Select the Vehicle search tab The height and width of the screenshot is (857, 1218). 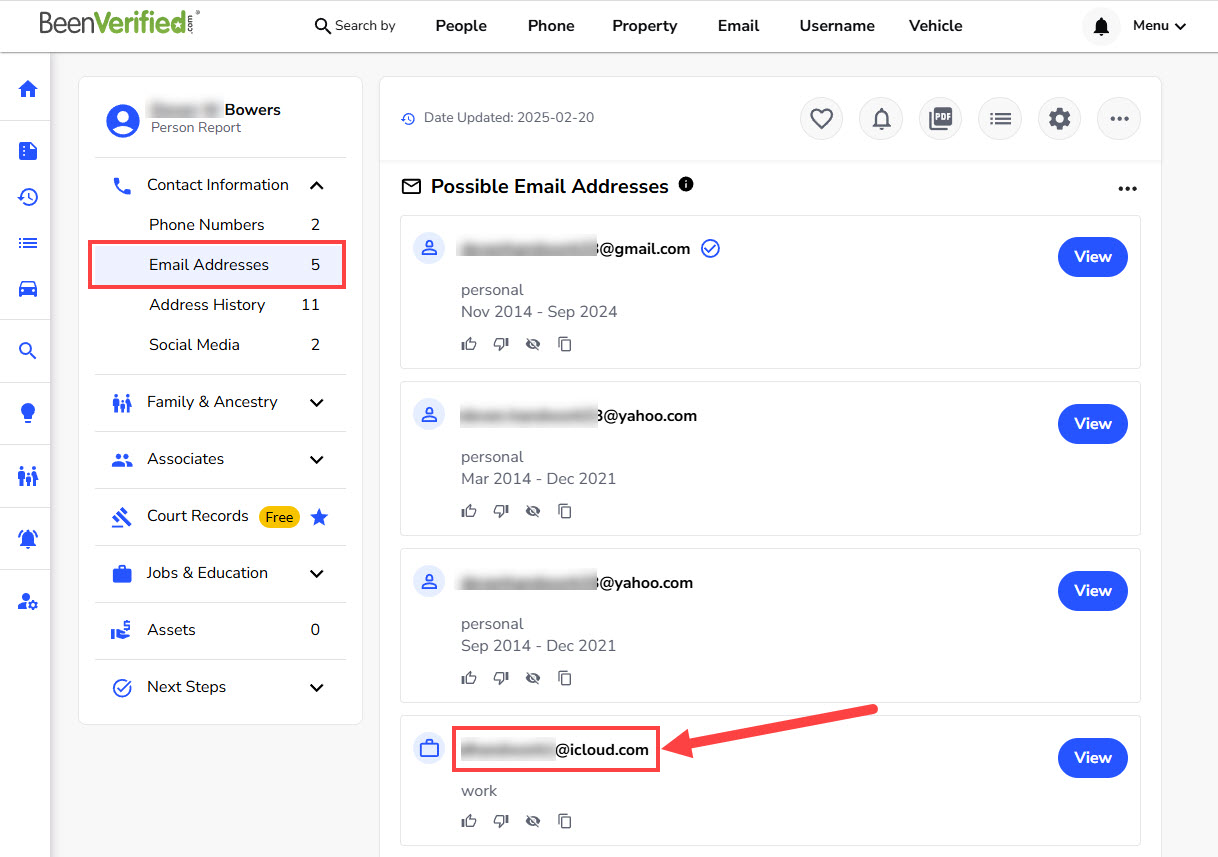click(x=936, y=26)
